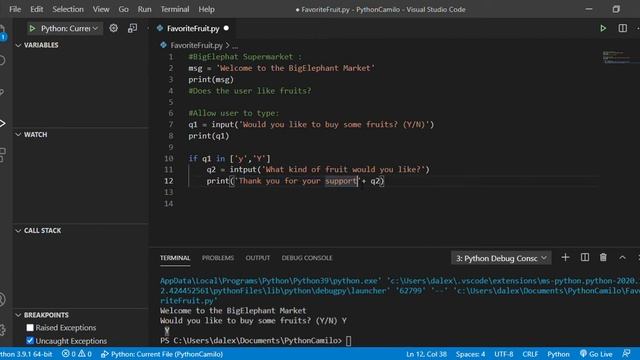
Task: Open the File menu
Action: coord(15,9)
